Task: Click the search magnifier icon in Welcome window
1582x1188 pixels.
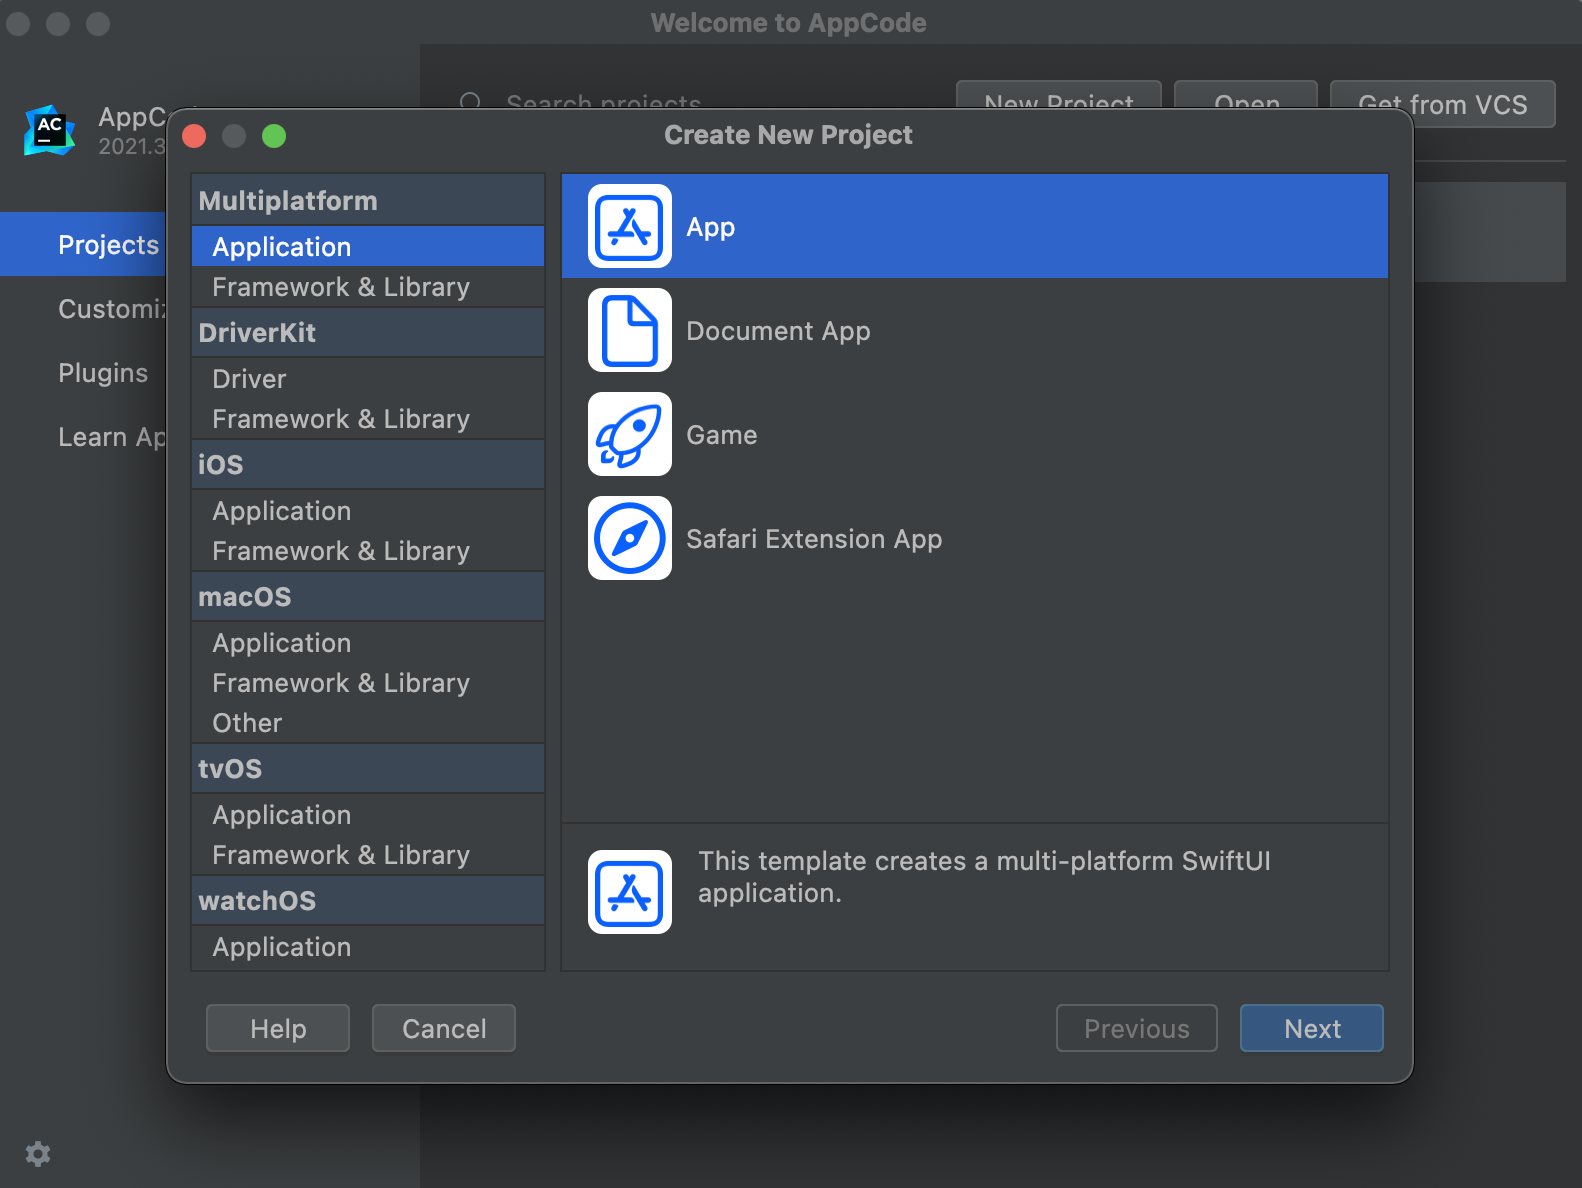Action: click(x=471, y=103)
